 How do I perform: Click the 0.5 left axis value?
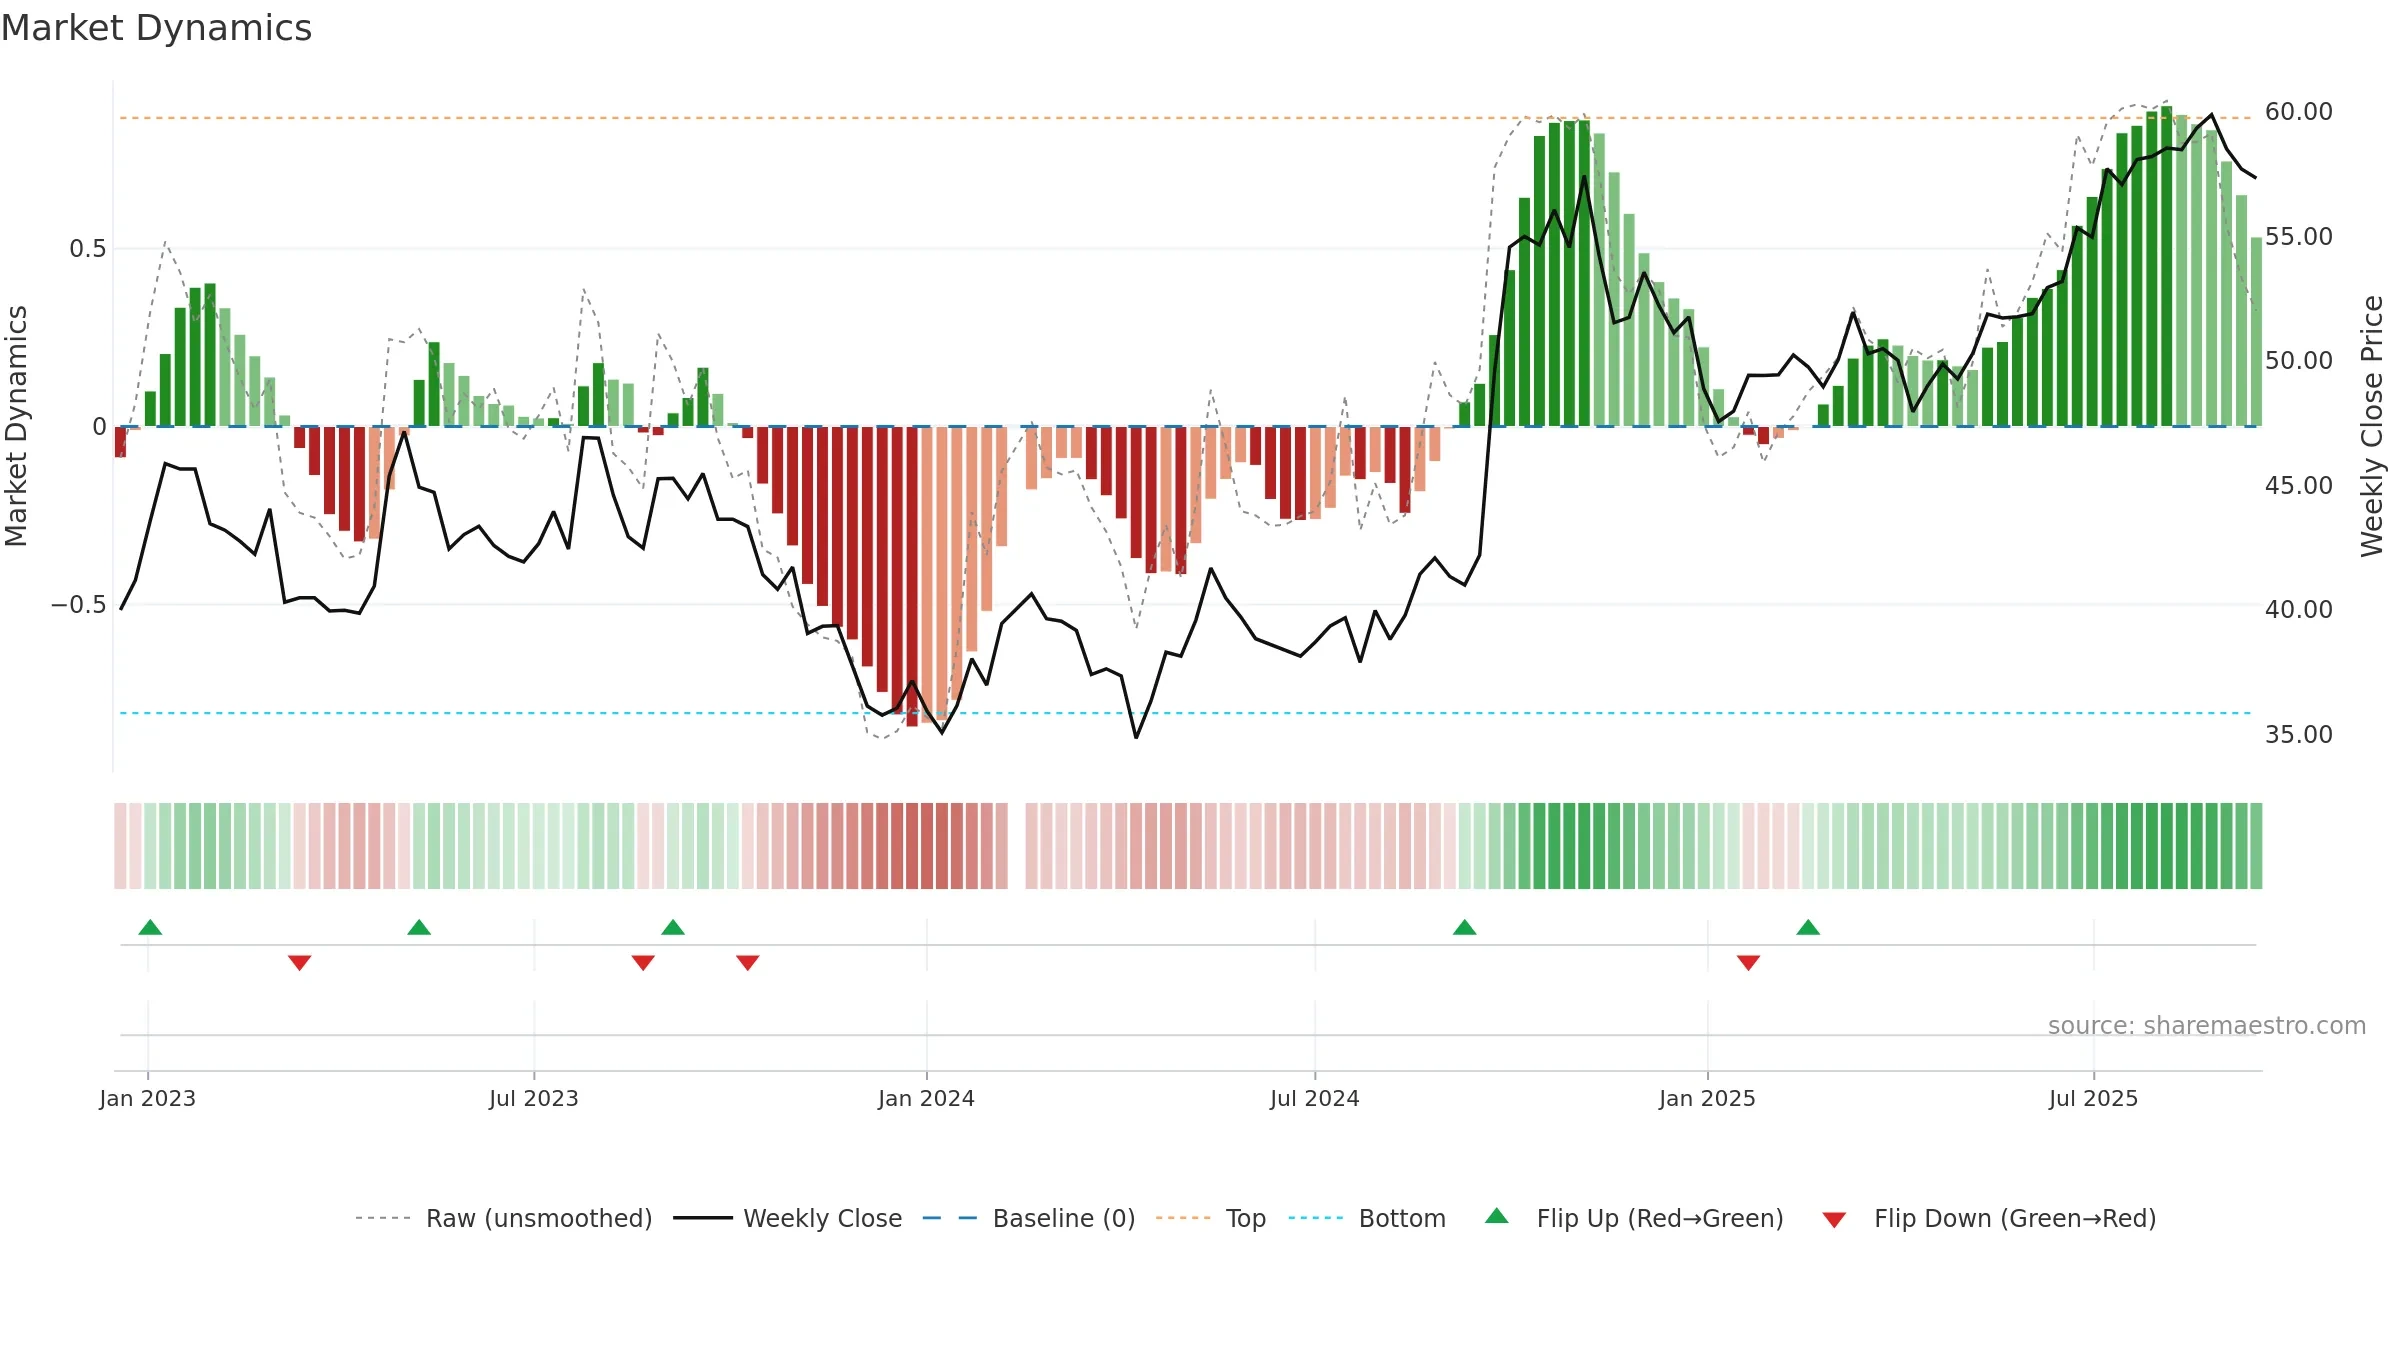point(88,249)
